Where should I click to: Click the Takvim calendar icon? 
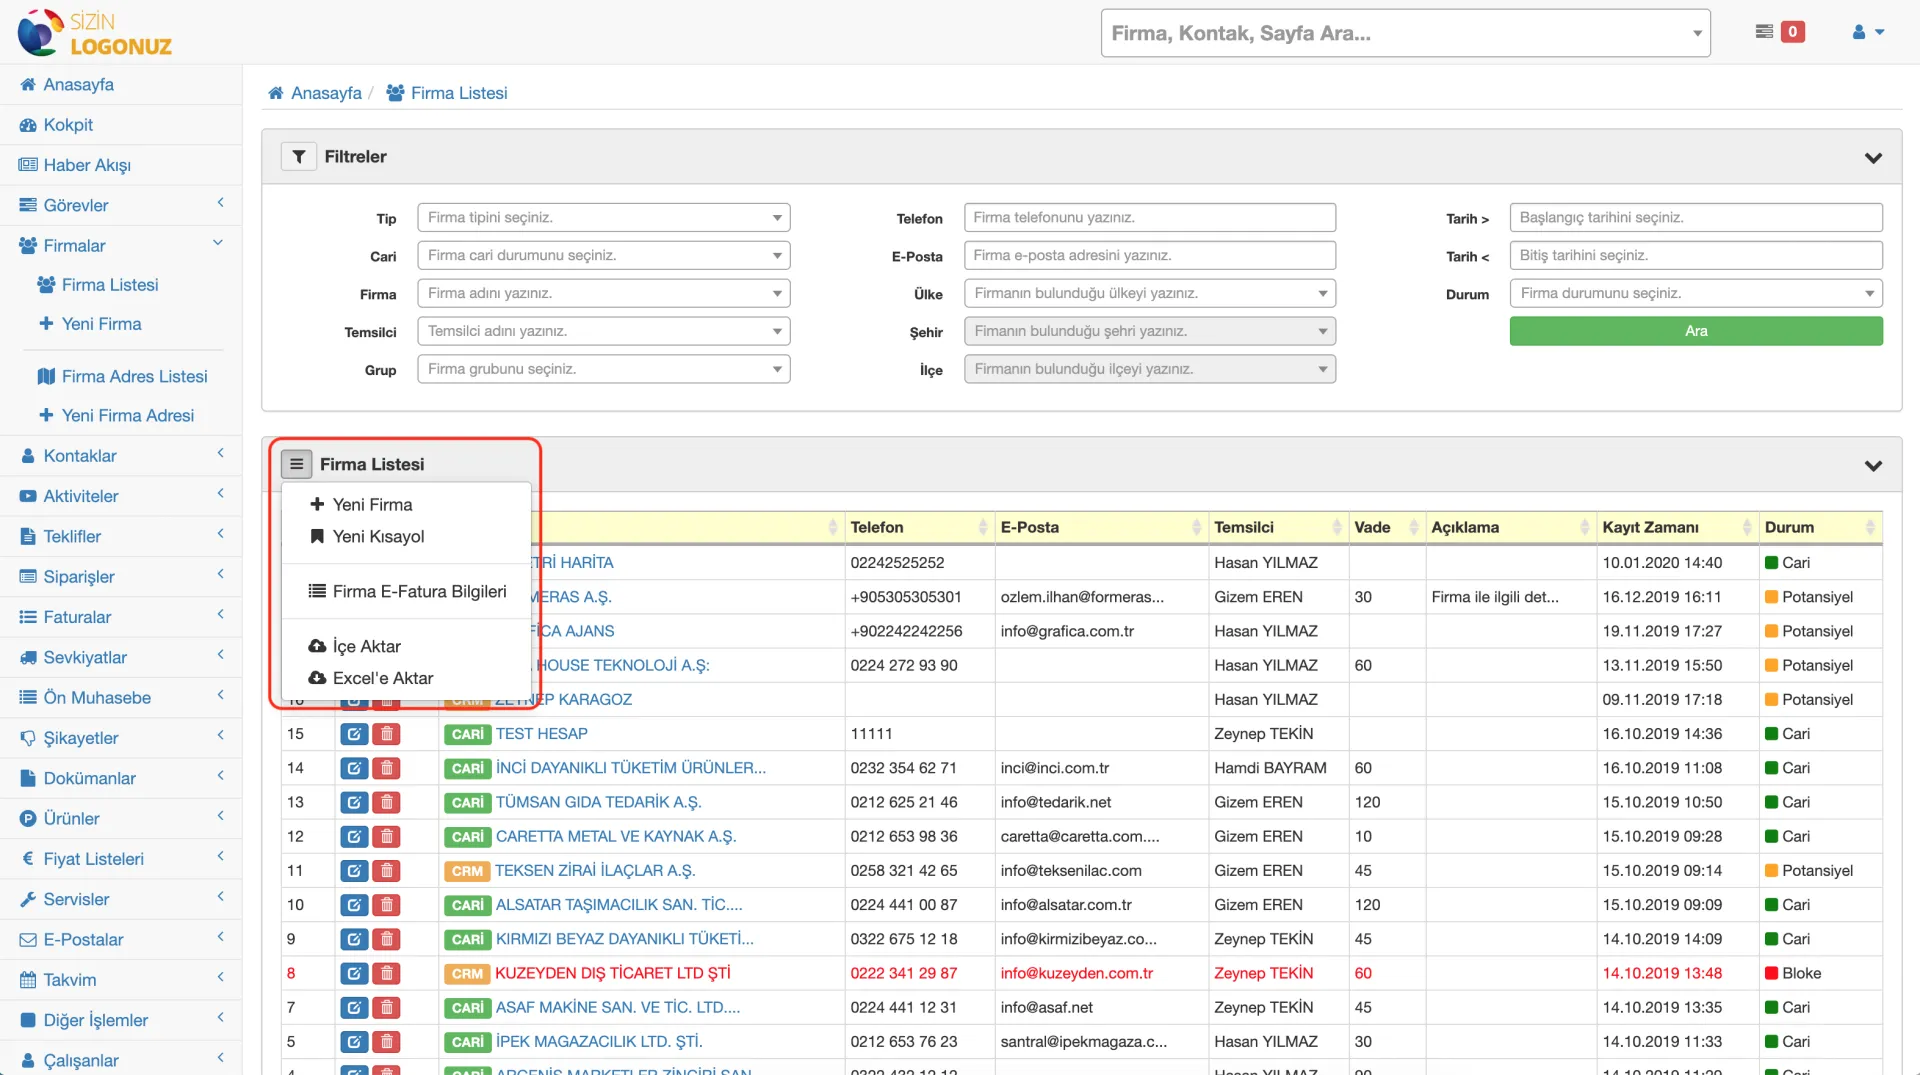(28, 980)
